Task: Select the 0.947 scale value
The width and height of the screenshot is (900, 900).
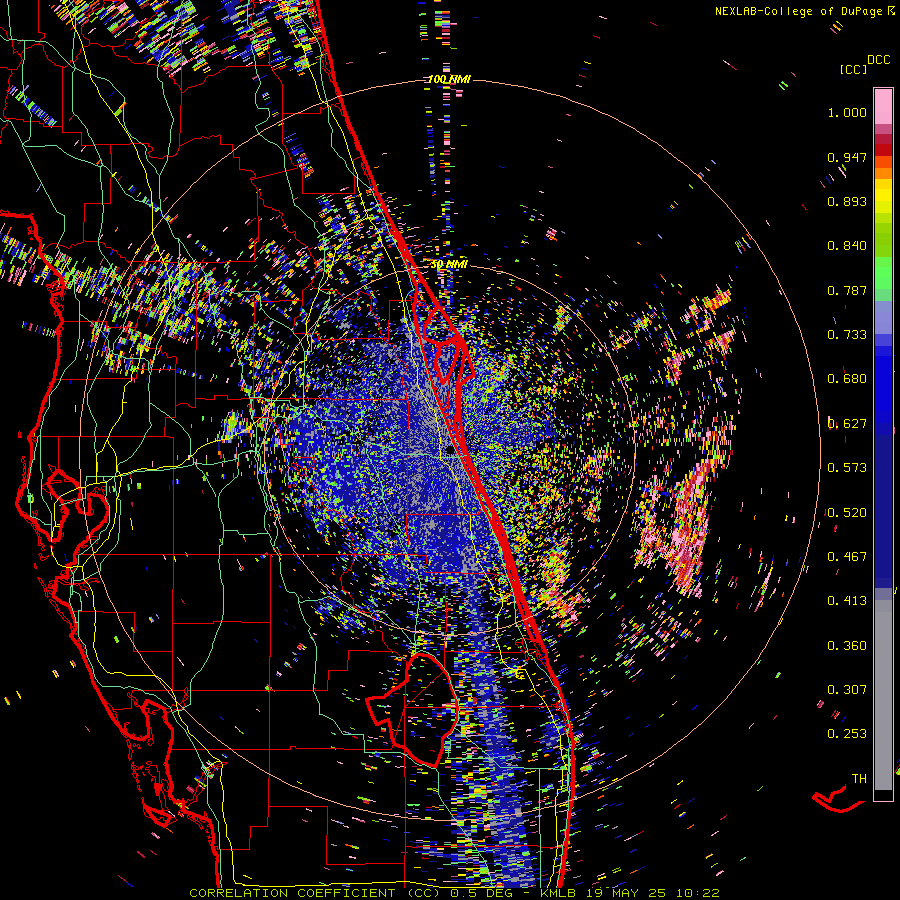Action: pyautogui.click(x=847, y=157)
